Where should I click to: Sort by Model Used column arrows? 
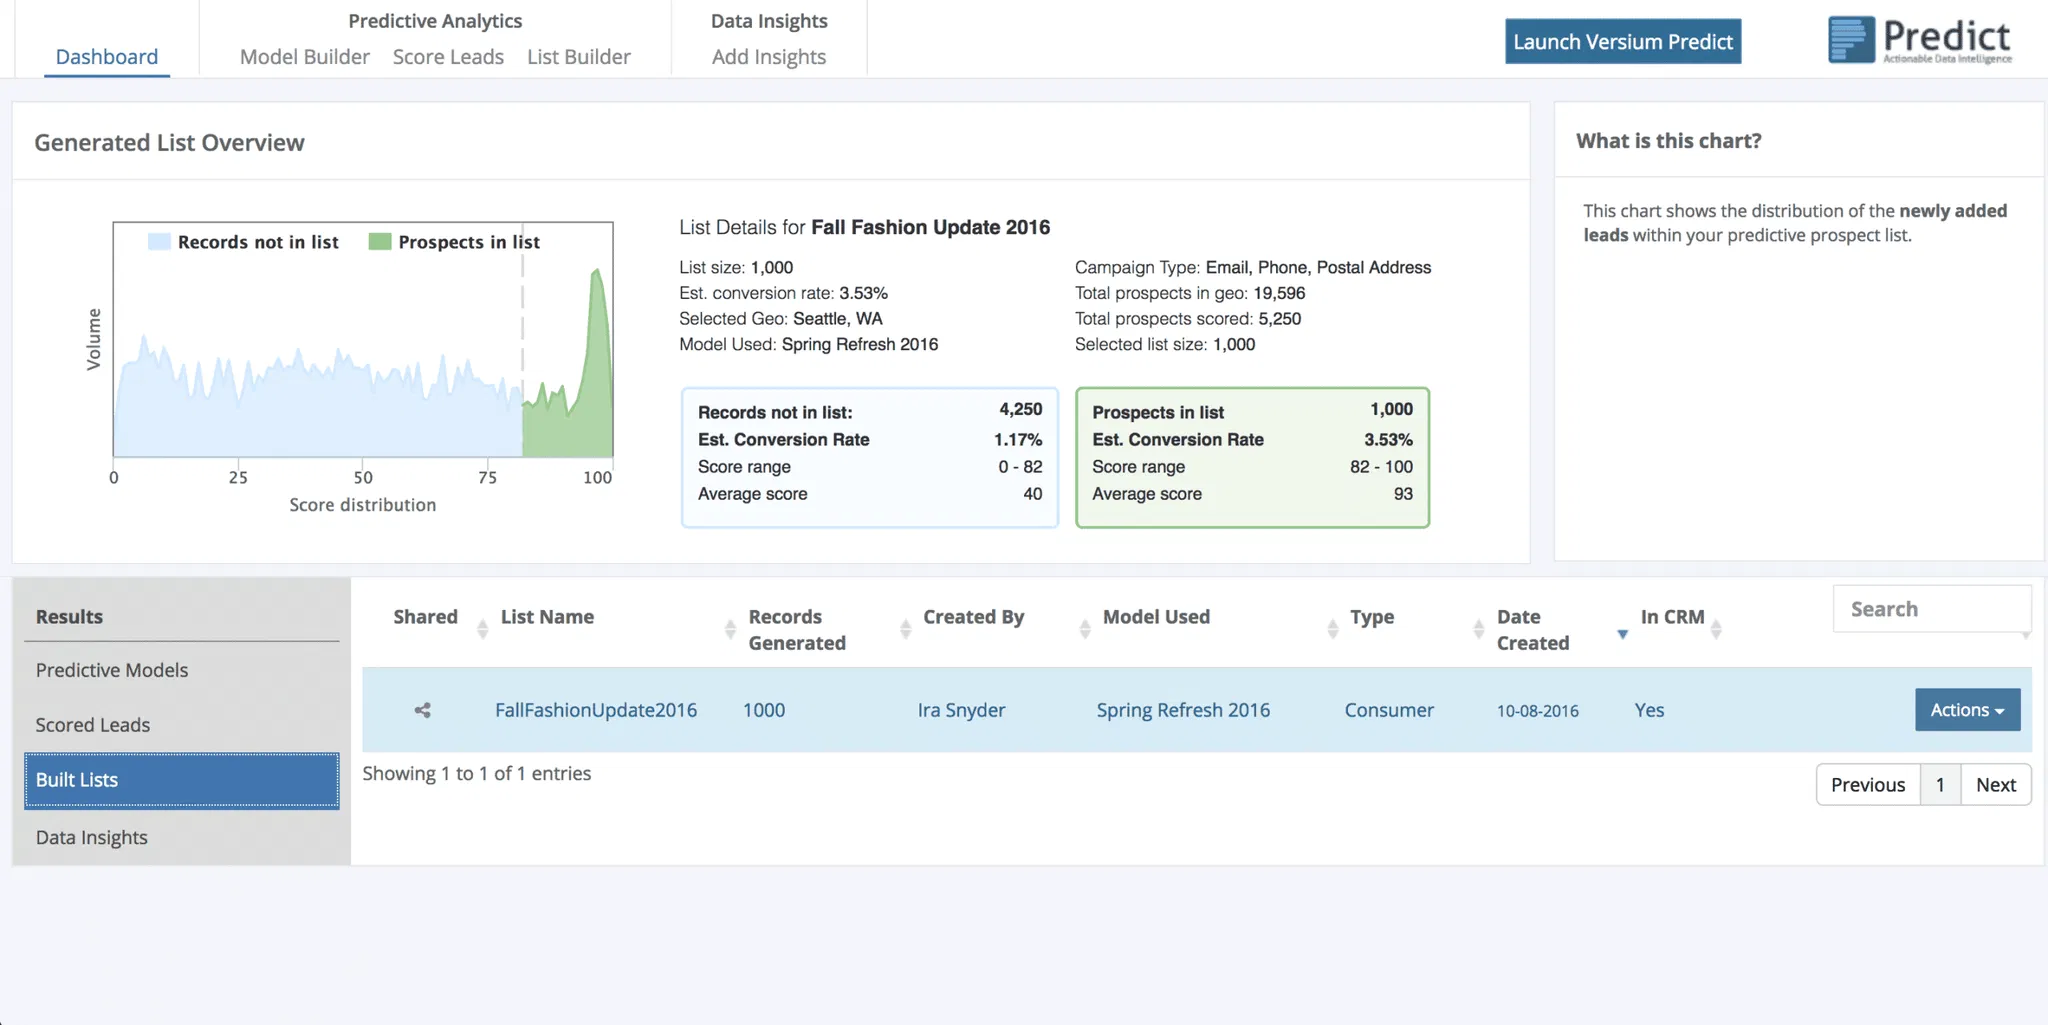tap(1332, 629)
